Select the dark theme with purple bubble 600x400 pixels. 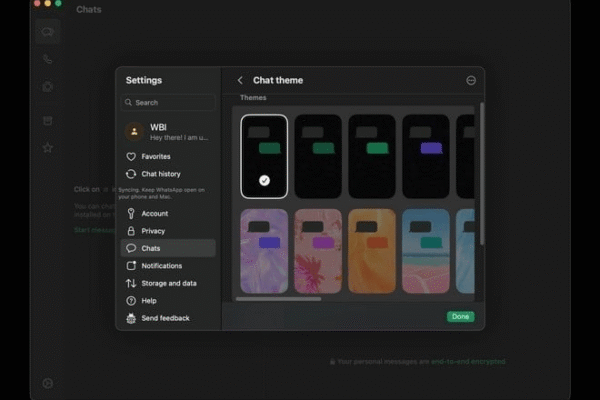coord(426,157)
